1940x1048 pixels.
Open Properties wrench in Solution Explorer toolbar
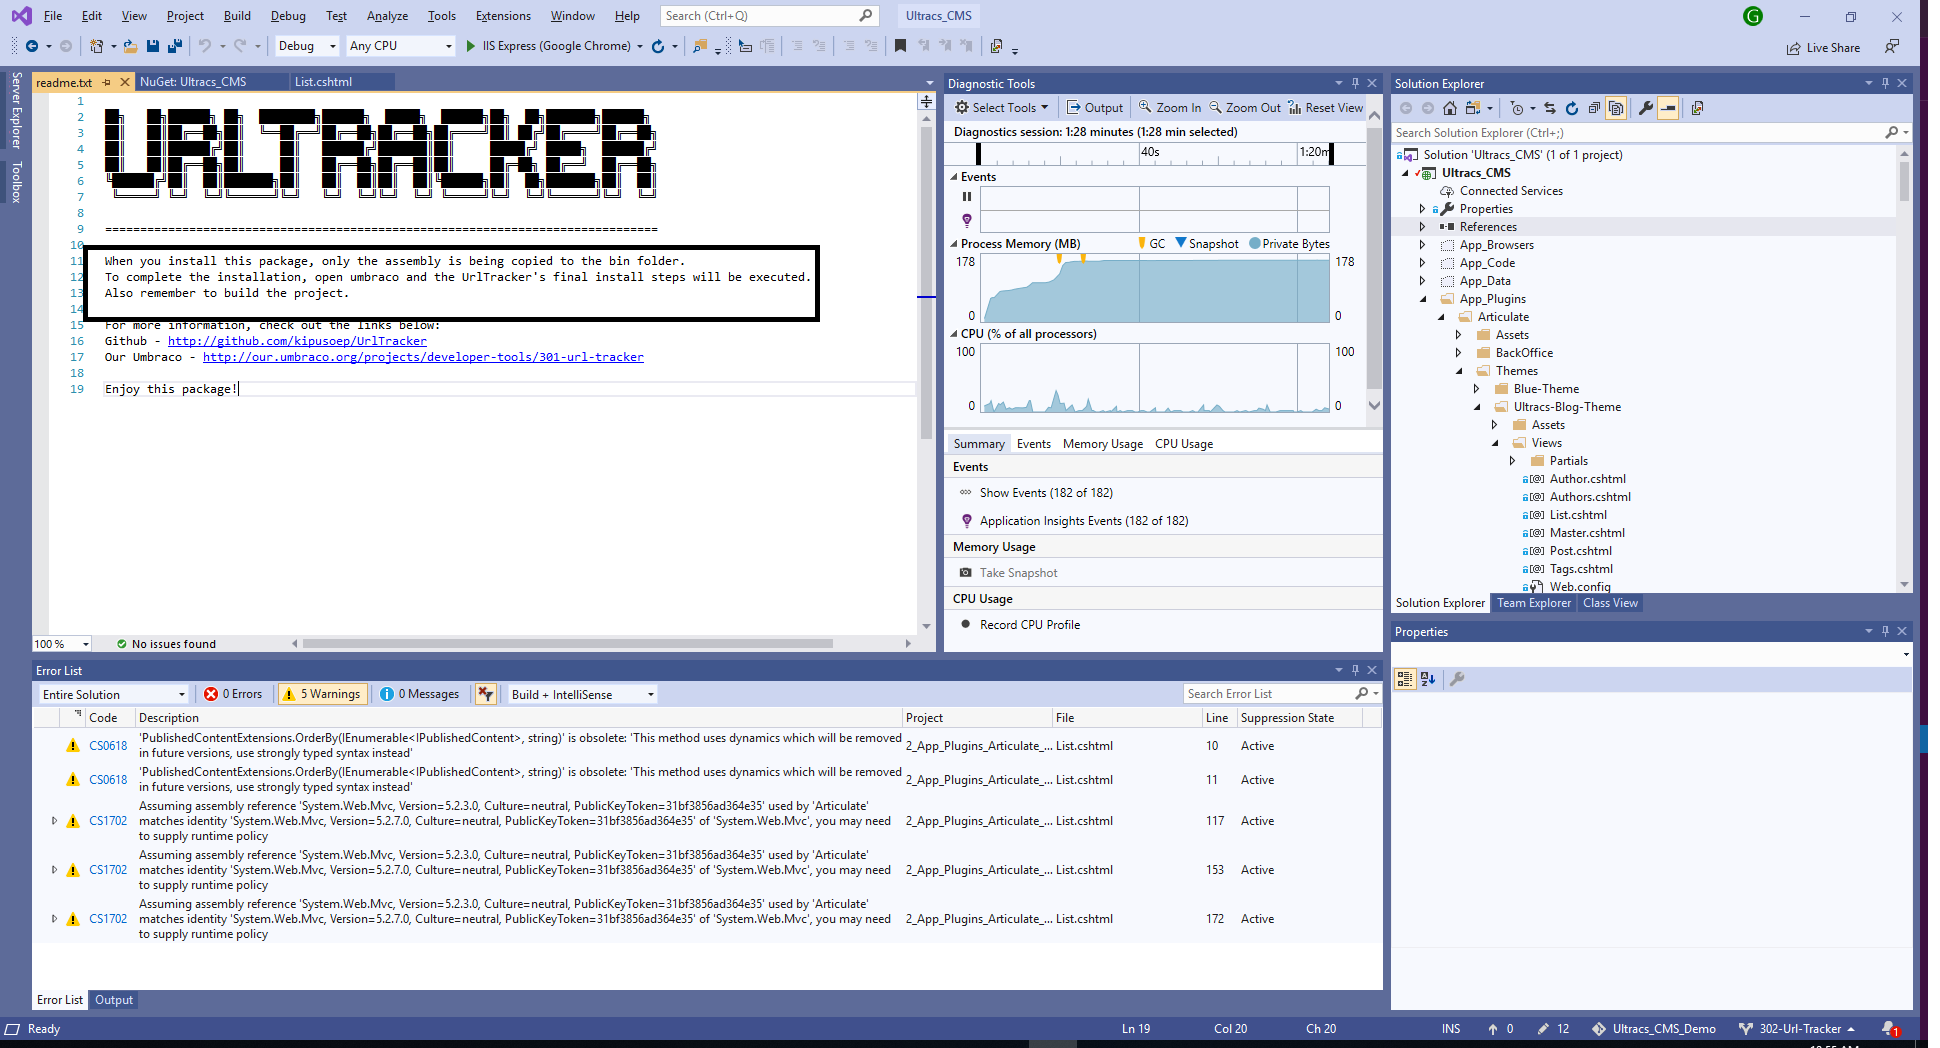[x=1645, y=108]
